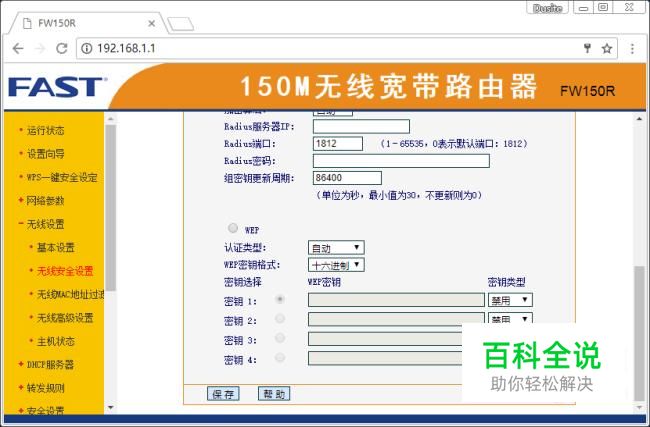
Task: Close the FW150R tab
Action: click(x=152, y=24)
